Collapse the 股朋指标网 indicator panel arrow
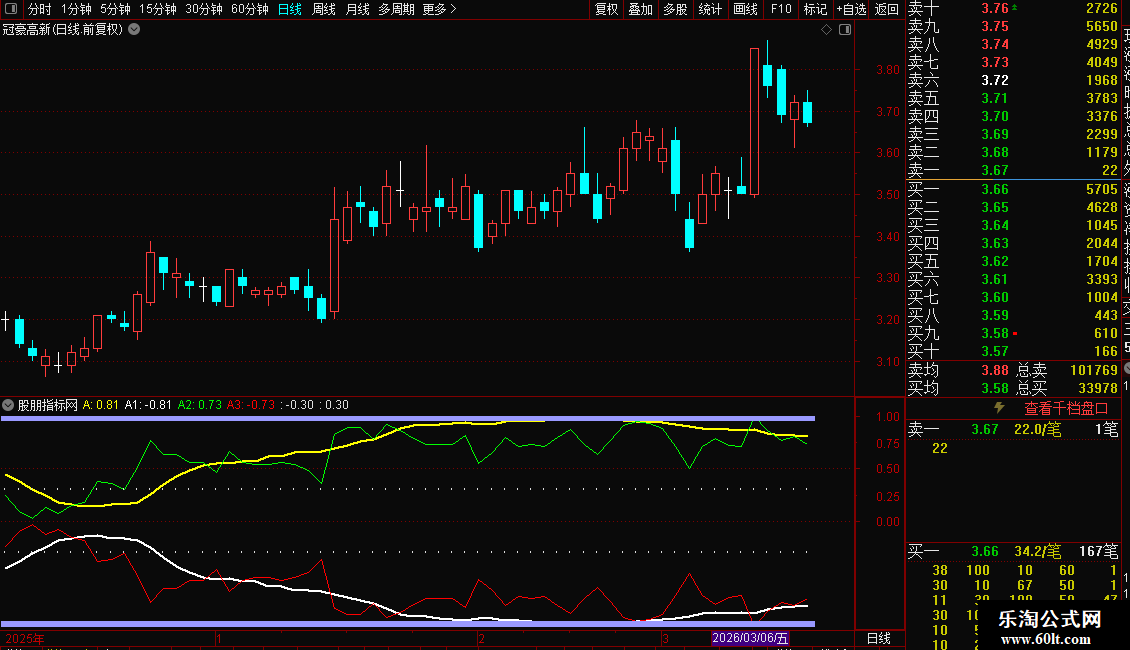Image resolution: width=1130 pixels, height=650 pixels. tap(9, 406)
